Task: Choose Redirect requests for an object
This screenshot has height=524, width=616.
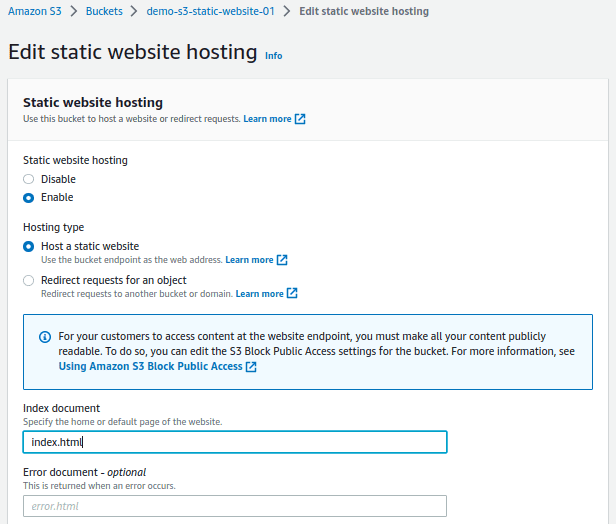Action: [28, 280]
